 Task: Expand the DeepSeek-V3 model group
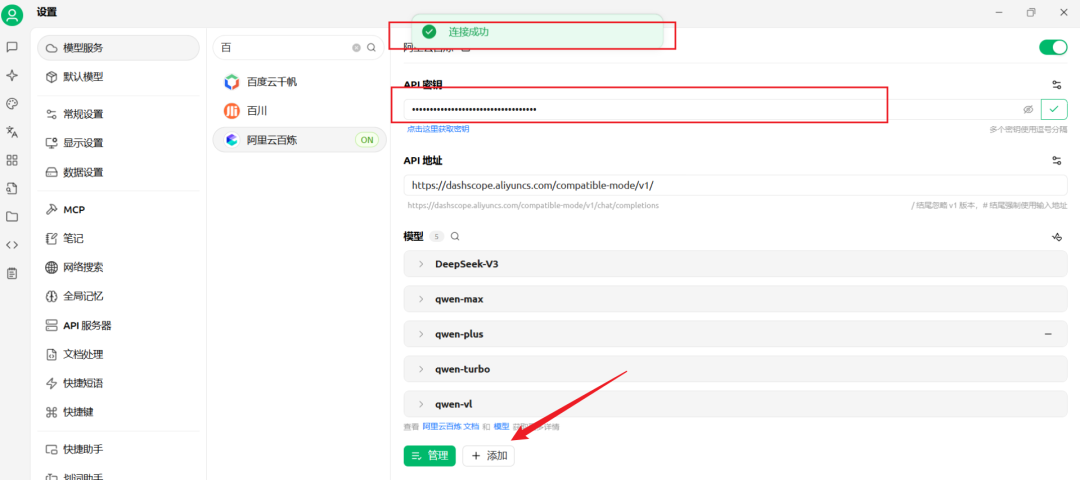click(x=735, y=264)
